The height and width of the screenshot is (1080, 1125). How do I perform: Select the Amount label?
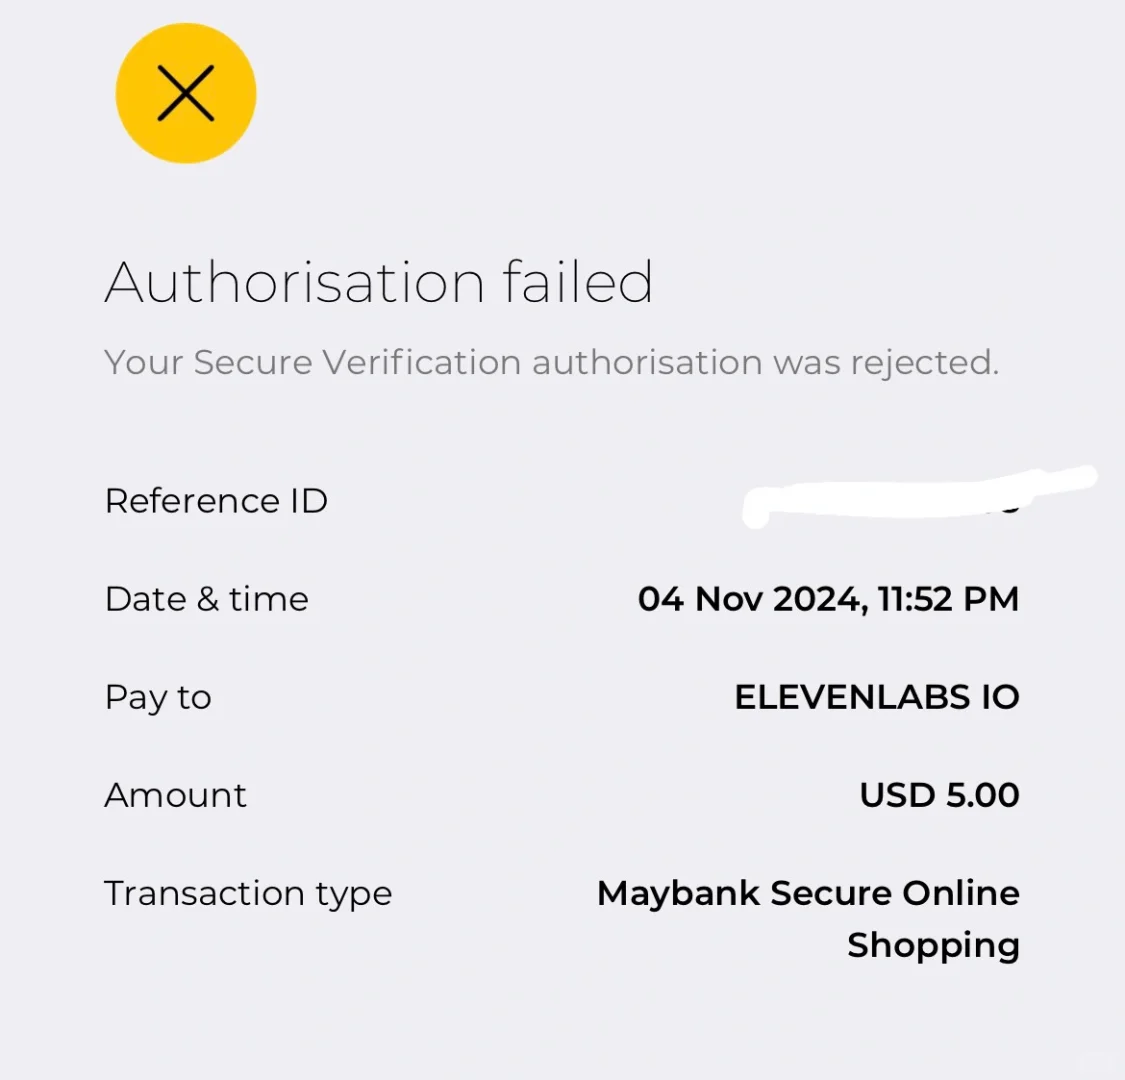175,795
